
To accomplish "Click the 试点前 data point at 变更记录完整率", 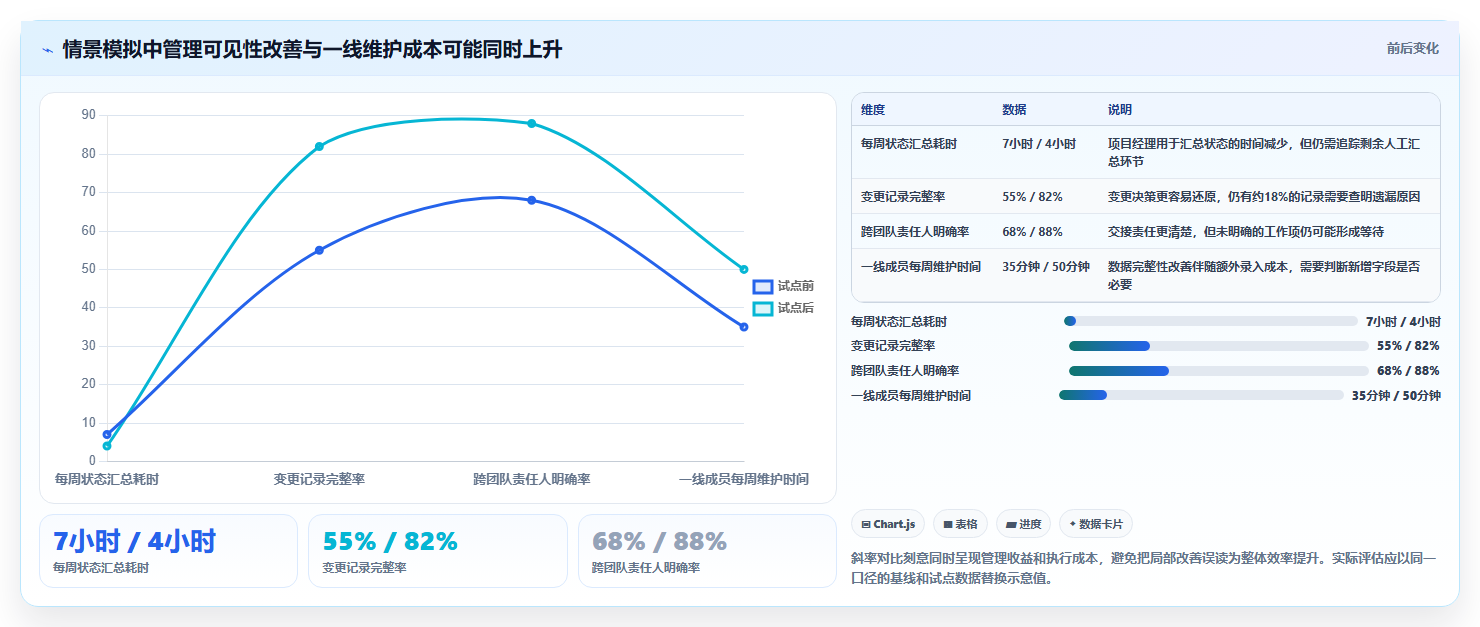I will point(319,250).
